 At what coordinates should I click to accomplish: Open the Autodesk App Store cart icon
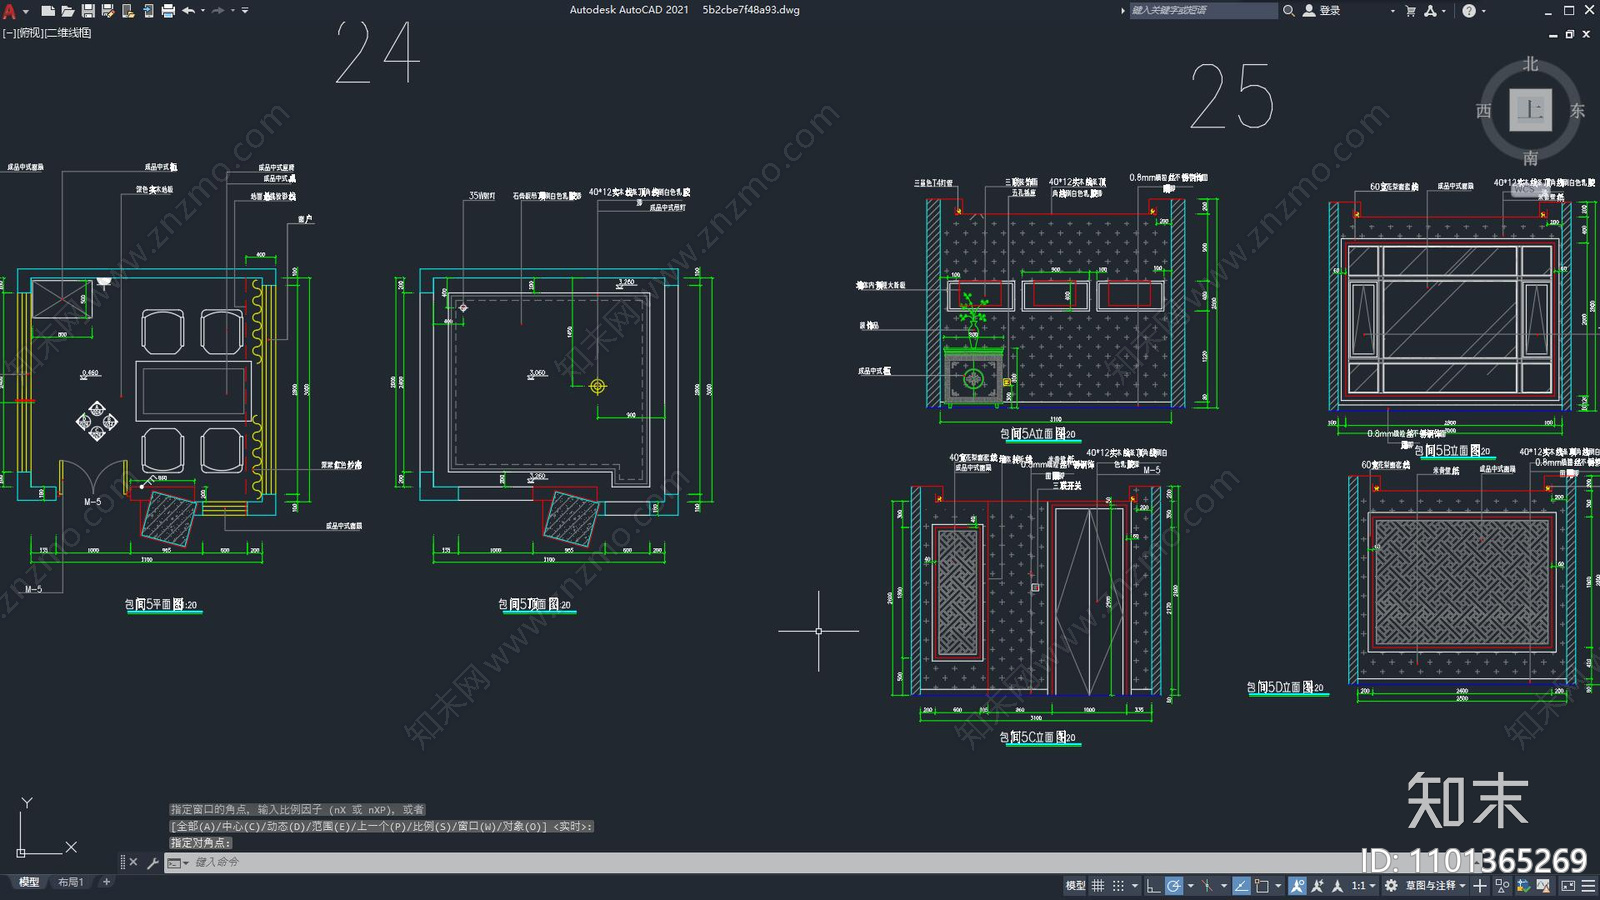pos(1411,11)
